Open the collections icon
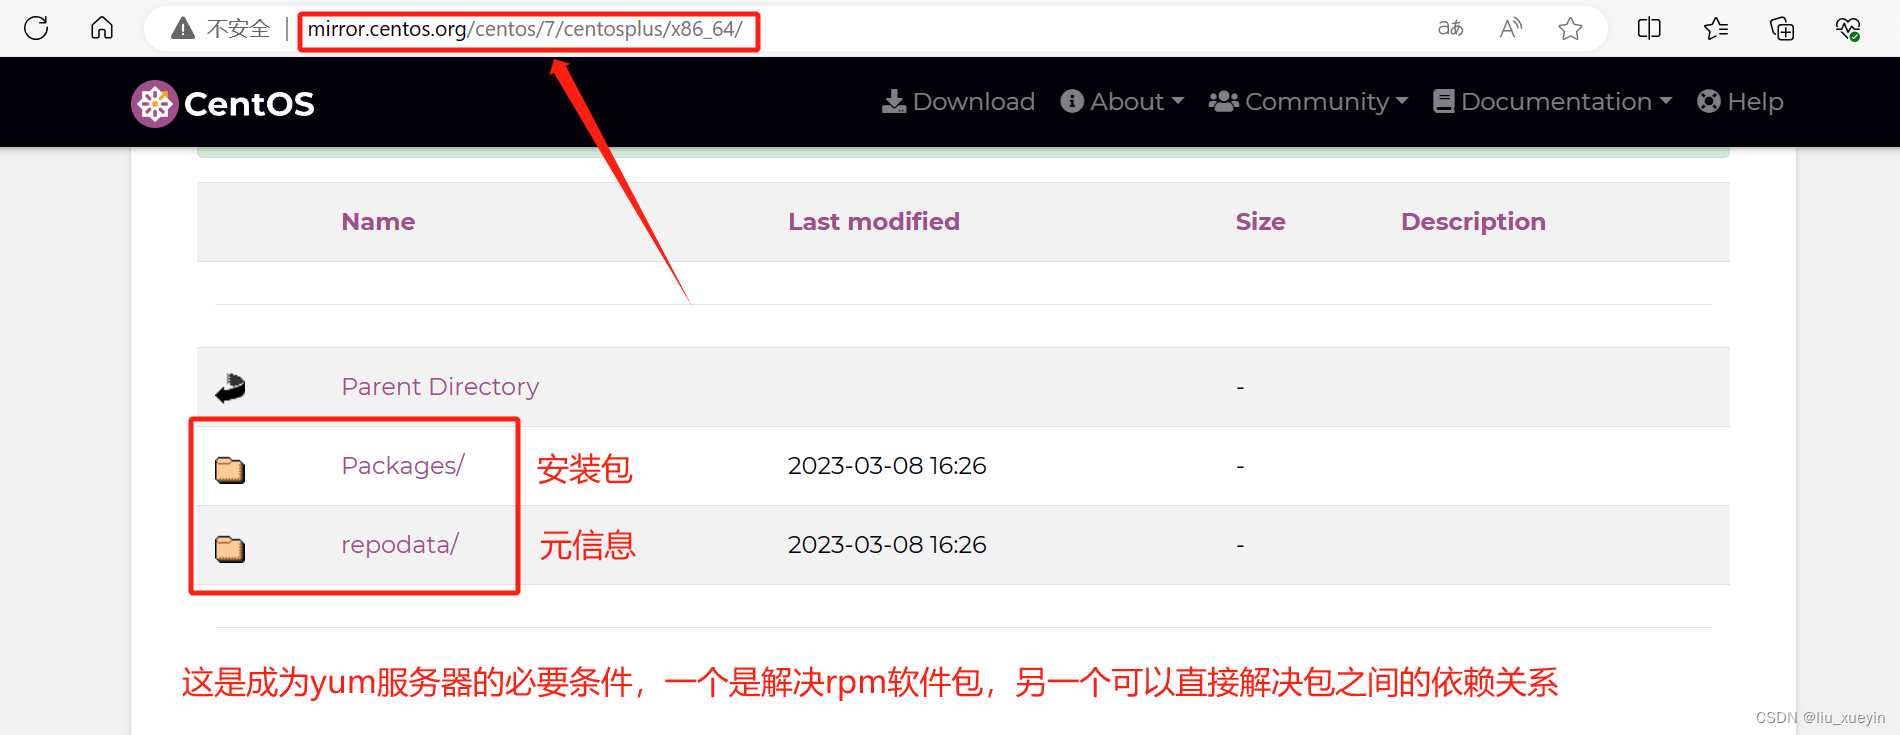 (x=1782, y=28)
